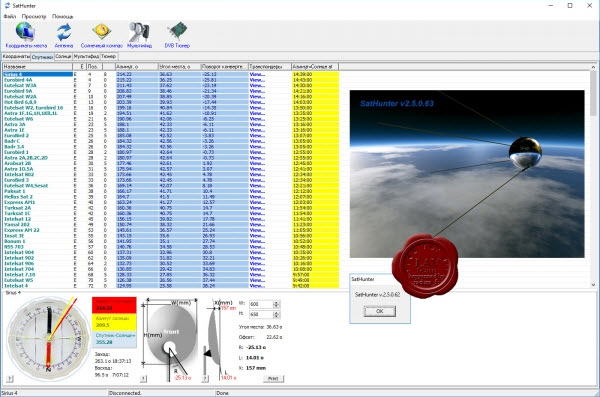Decrease the H dish height spinner value
This screenshot has height=397, width=600.
(x=277, y=316)
